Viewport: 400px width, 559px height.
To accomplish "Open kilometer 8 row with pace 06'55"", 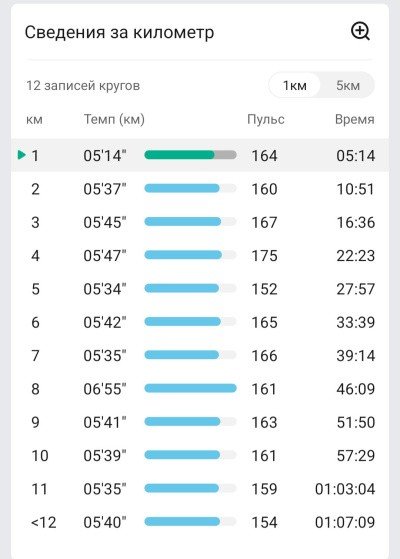I will tap(200, 389).
